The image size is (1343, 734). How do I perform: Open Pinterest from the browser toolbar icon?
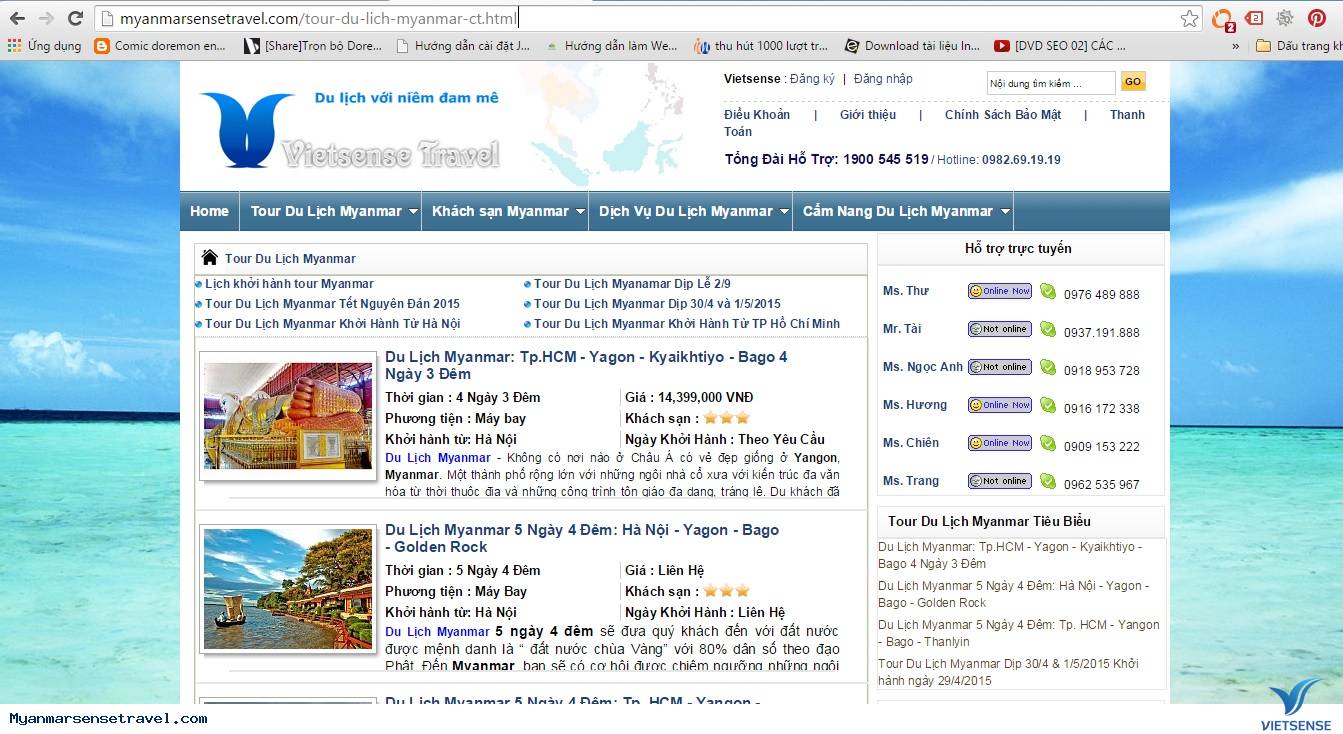coord(1318,17)
